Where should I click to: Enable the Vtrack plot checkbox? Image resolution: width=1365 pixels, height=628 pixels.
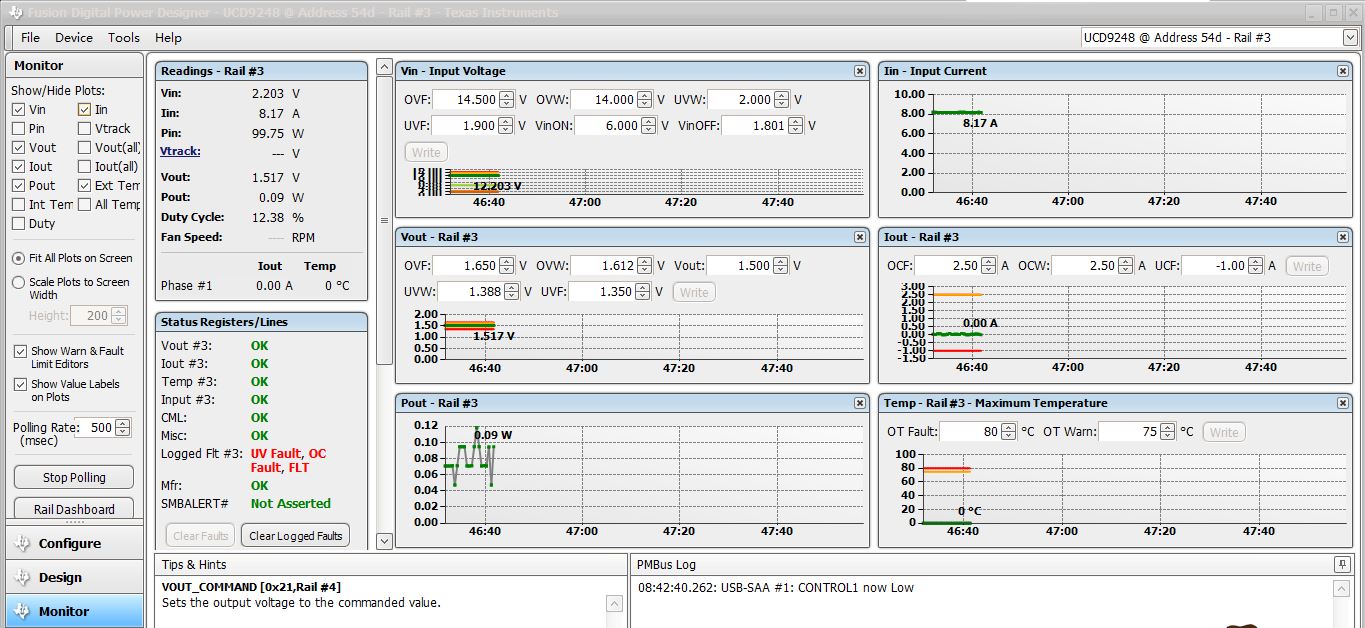click(85, 129)
